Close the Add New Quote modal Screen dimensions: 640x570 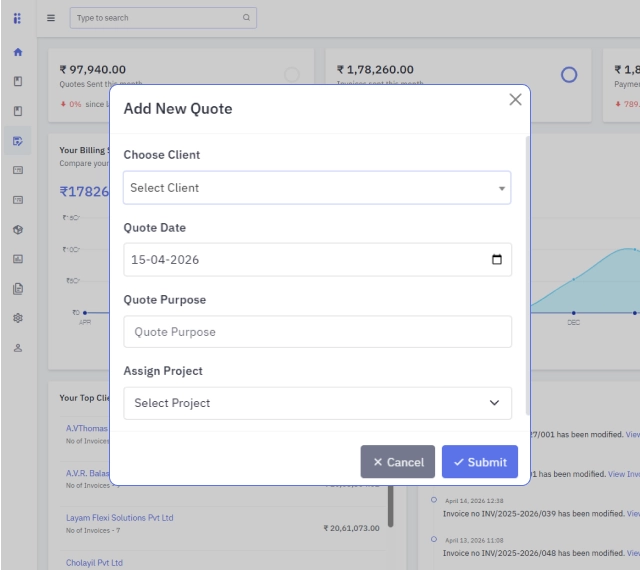click(515, 99)
